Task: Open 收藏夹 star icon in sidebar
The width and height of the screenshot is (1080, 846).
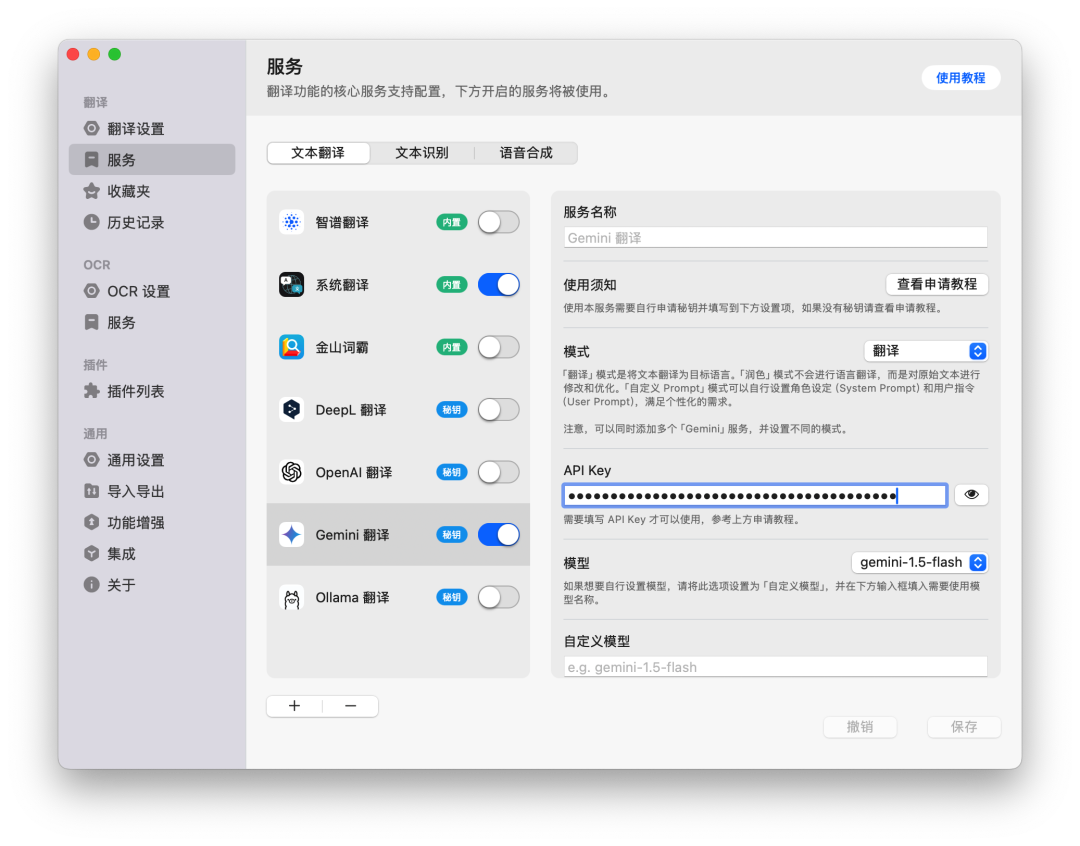Action: pos(92,191)
